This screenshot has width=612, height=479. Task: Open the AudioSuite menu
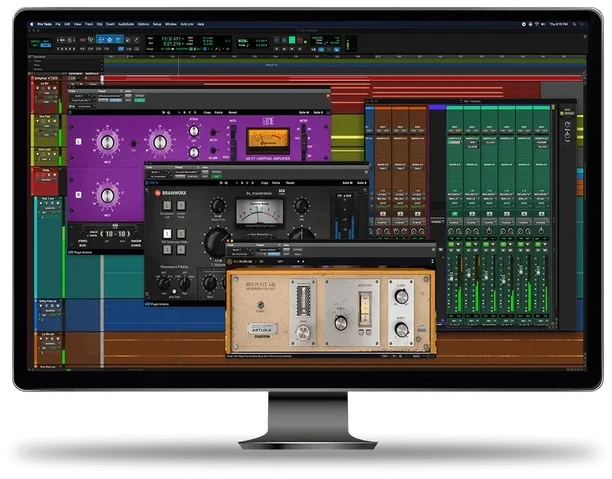(126, 24)
